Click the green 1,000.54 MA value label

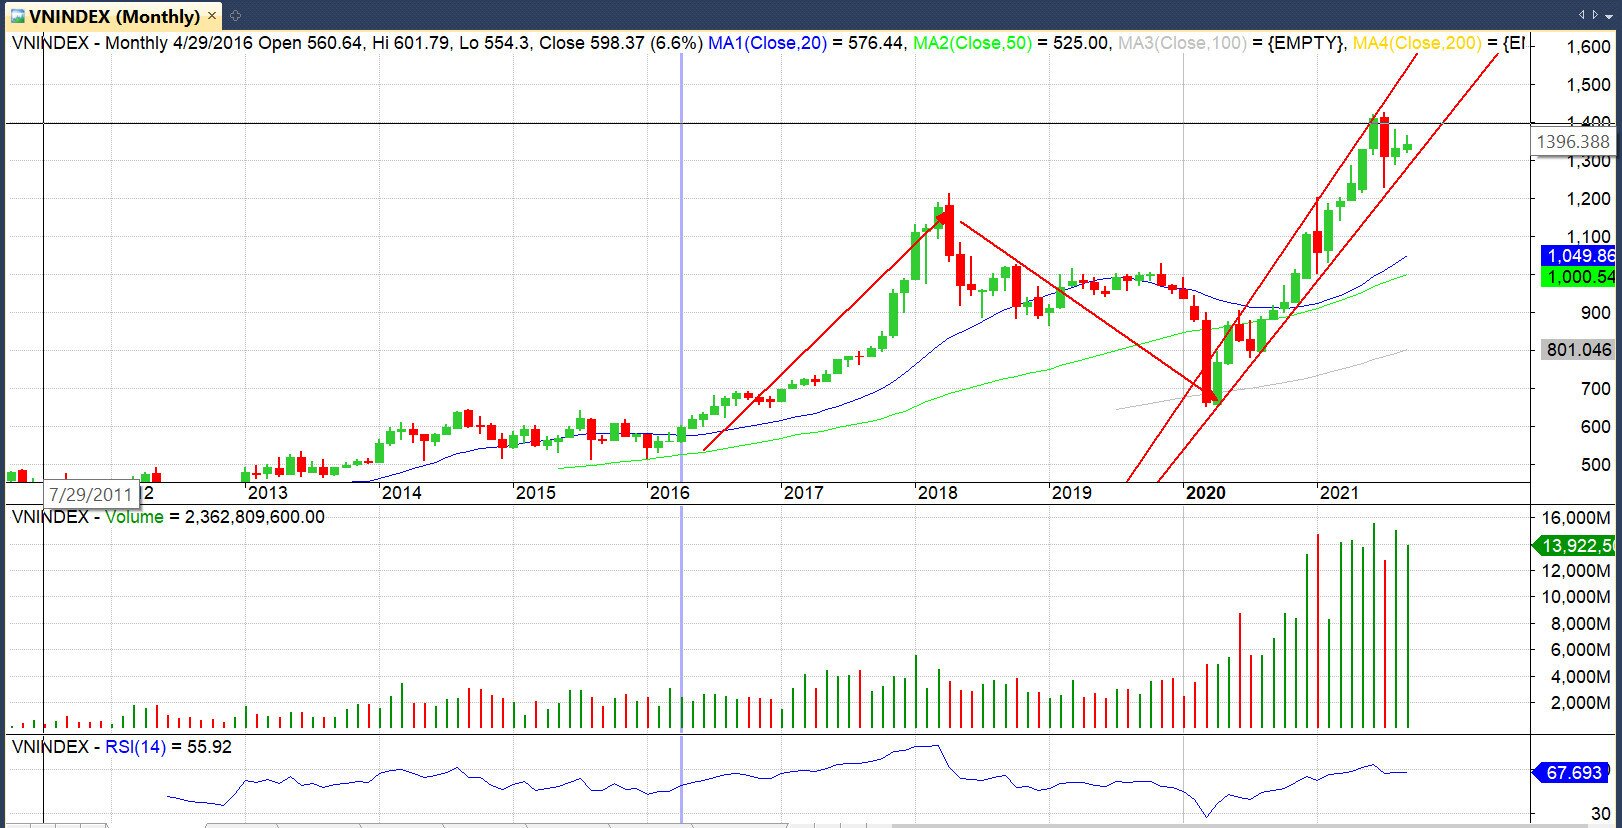click(x=1579, y=277)
